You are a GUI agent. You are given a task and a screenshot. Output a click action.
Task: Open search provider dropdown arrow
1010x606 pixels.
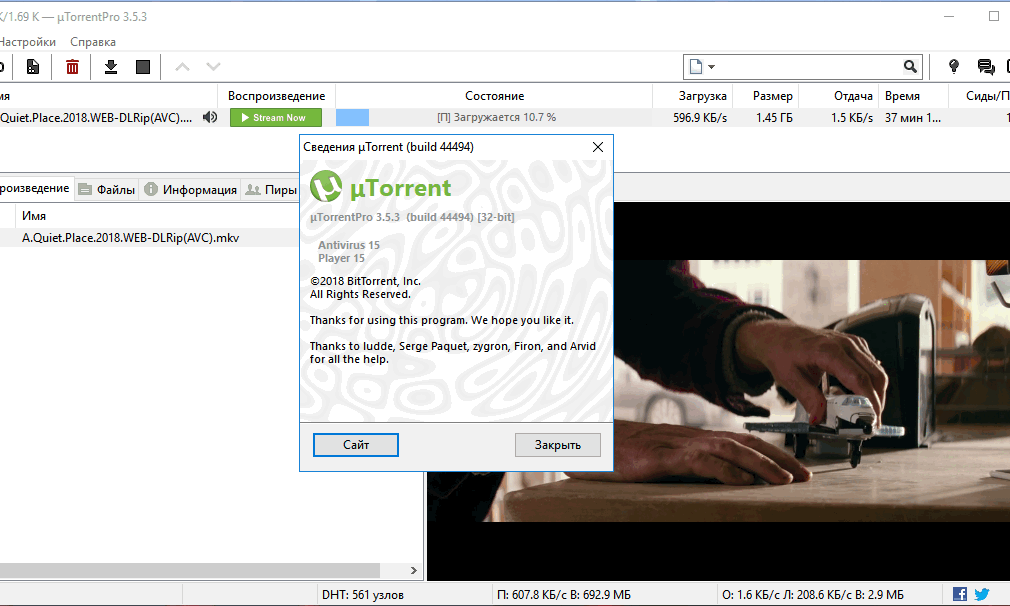(711, 66)
